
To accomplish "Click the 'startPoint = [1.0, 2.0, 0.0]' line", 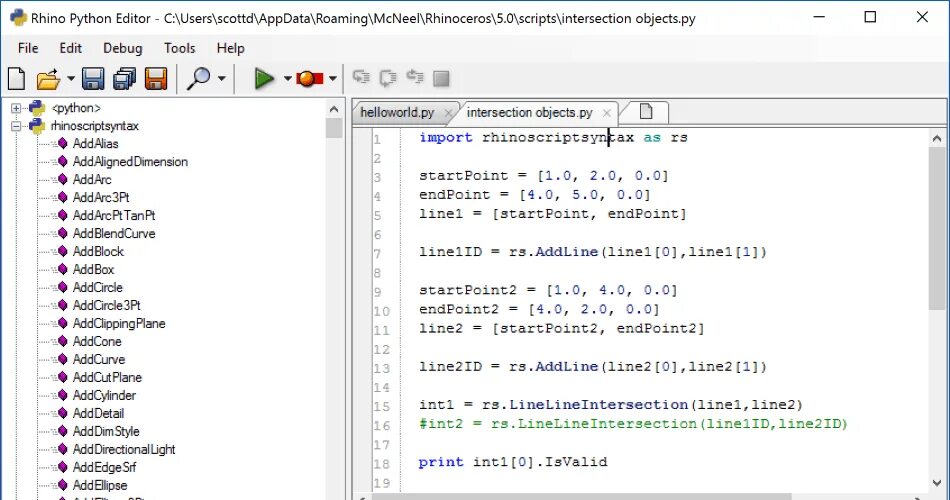I will pos(543,176).
